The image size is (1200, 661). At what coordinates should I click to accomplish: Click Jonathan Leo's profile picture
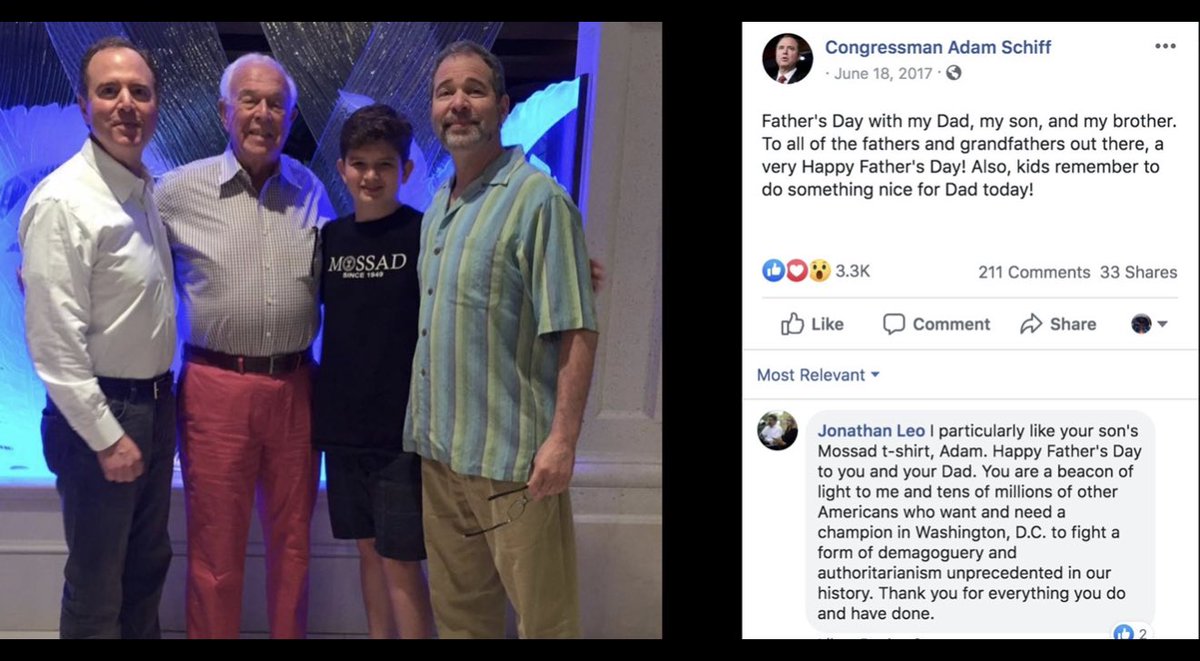[x=778, y=431]
